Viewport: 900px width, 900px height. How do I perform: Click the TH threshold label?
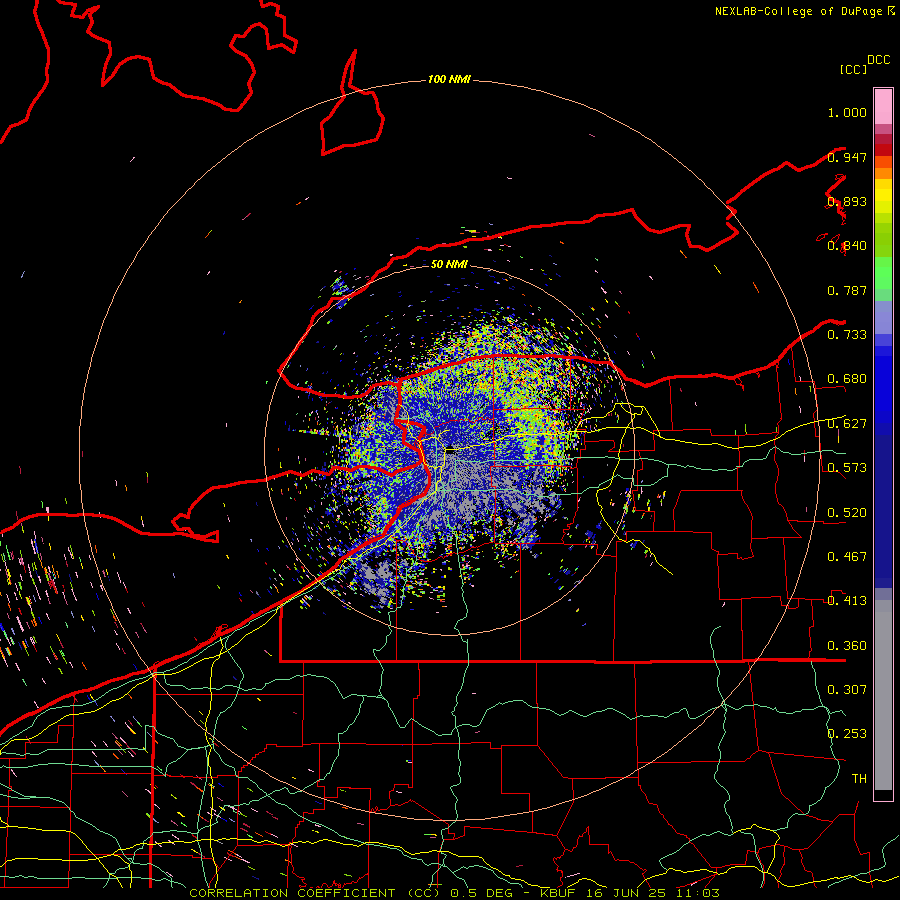tap(859, 778)
